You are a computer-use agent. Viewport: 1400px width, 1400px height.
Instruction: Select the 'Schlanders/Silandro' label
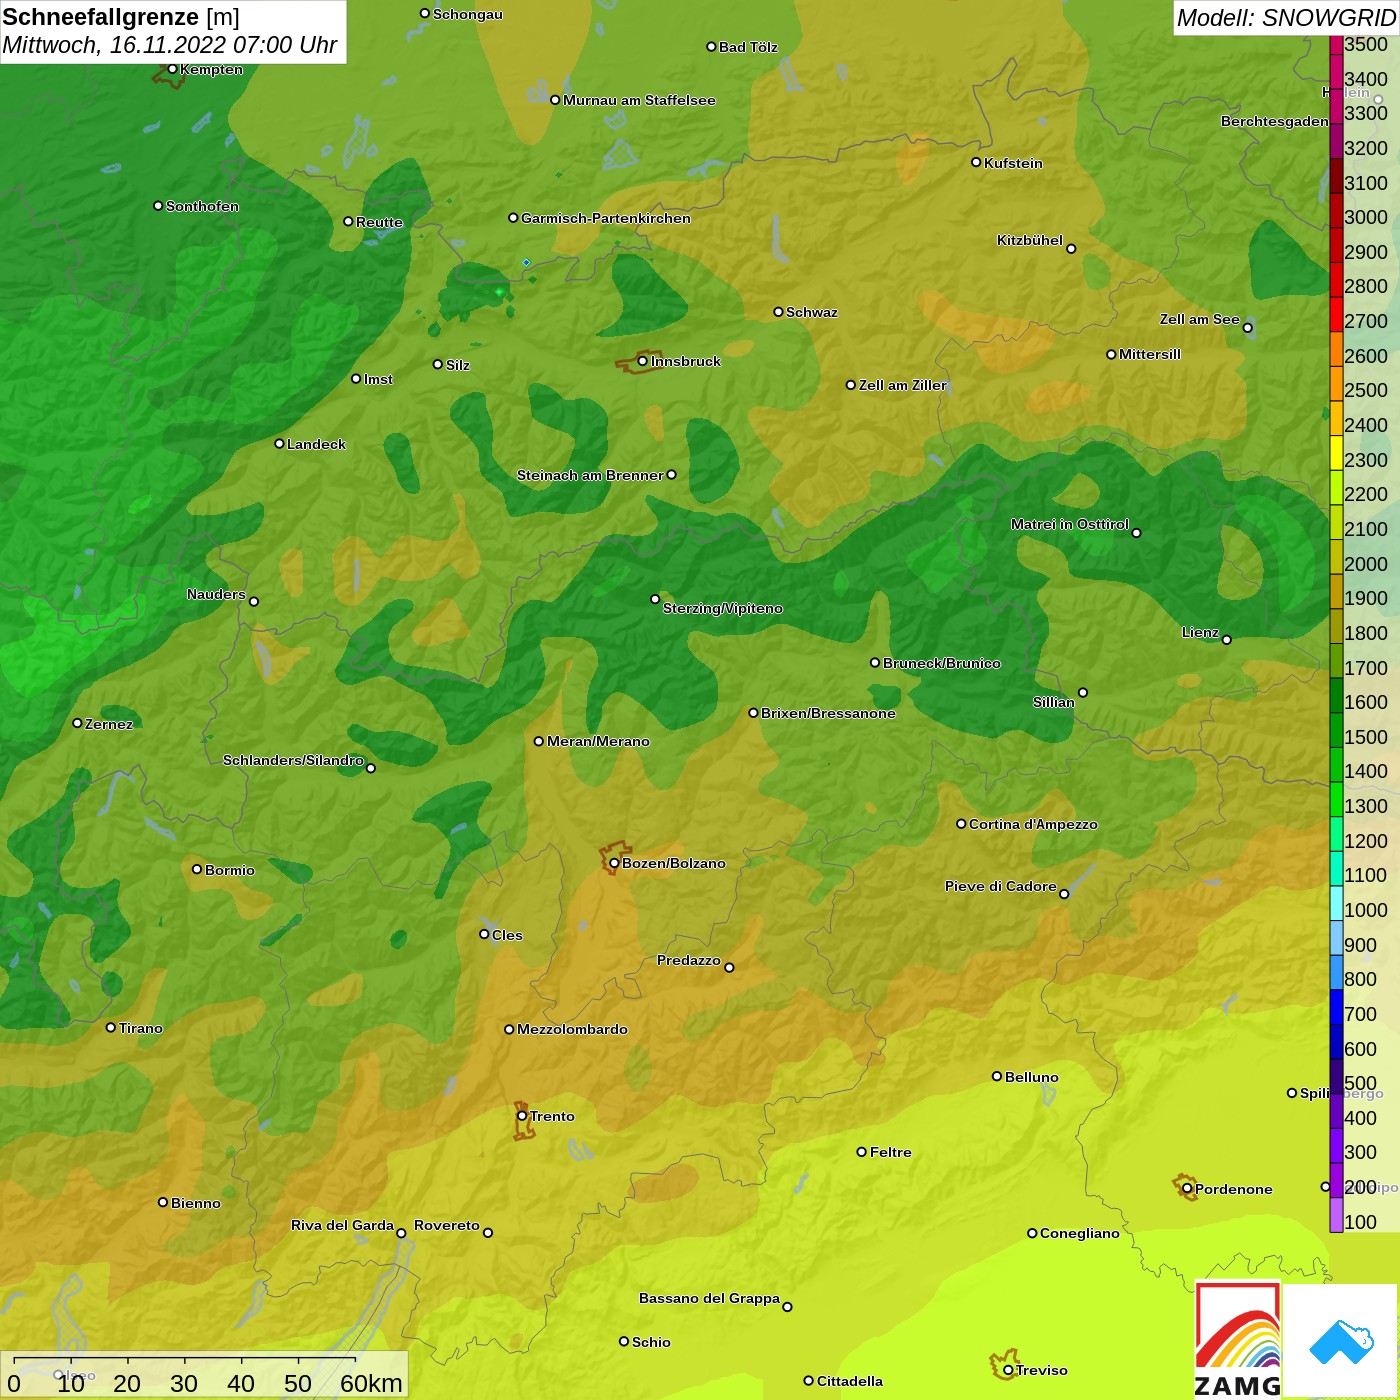[x=293, y=760]
